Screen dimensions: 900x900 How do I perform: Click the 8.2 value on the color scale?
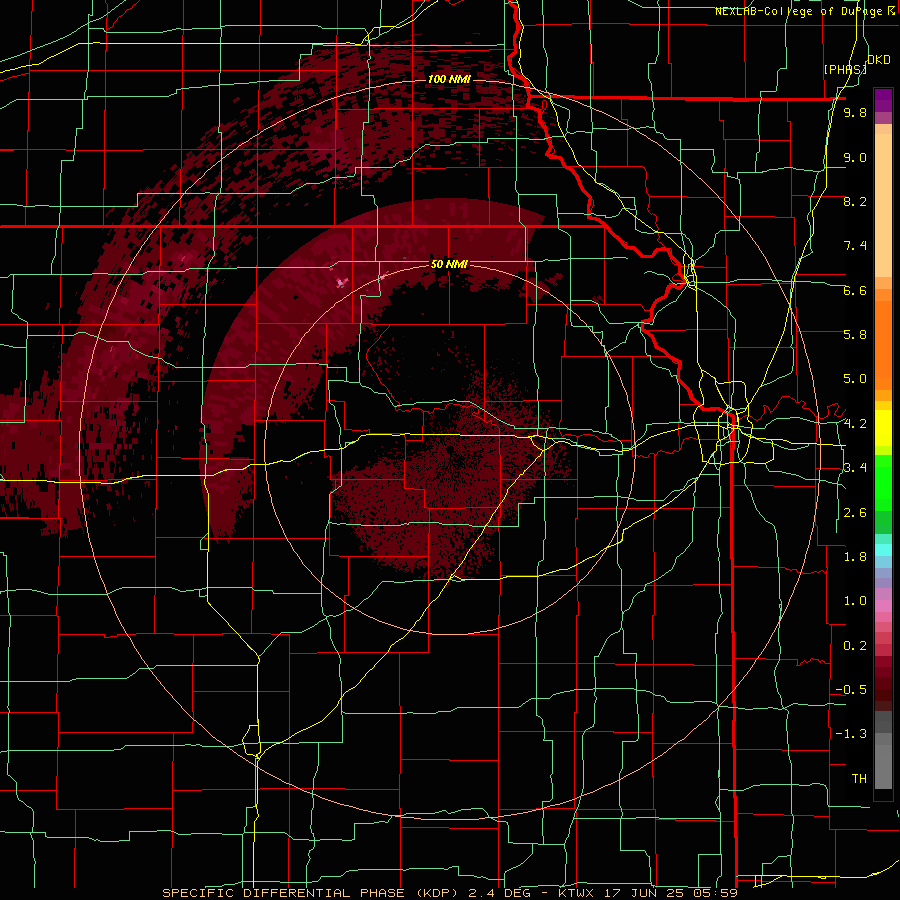coord(855,201)
